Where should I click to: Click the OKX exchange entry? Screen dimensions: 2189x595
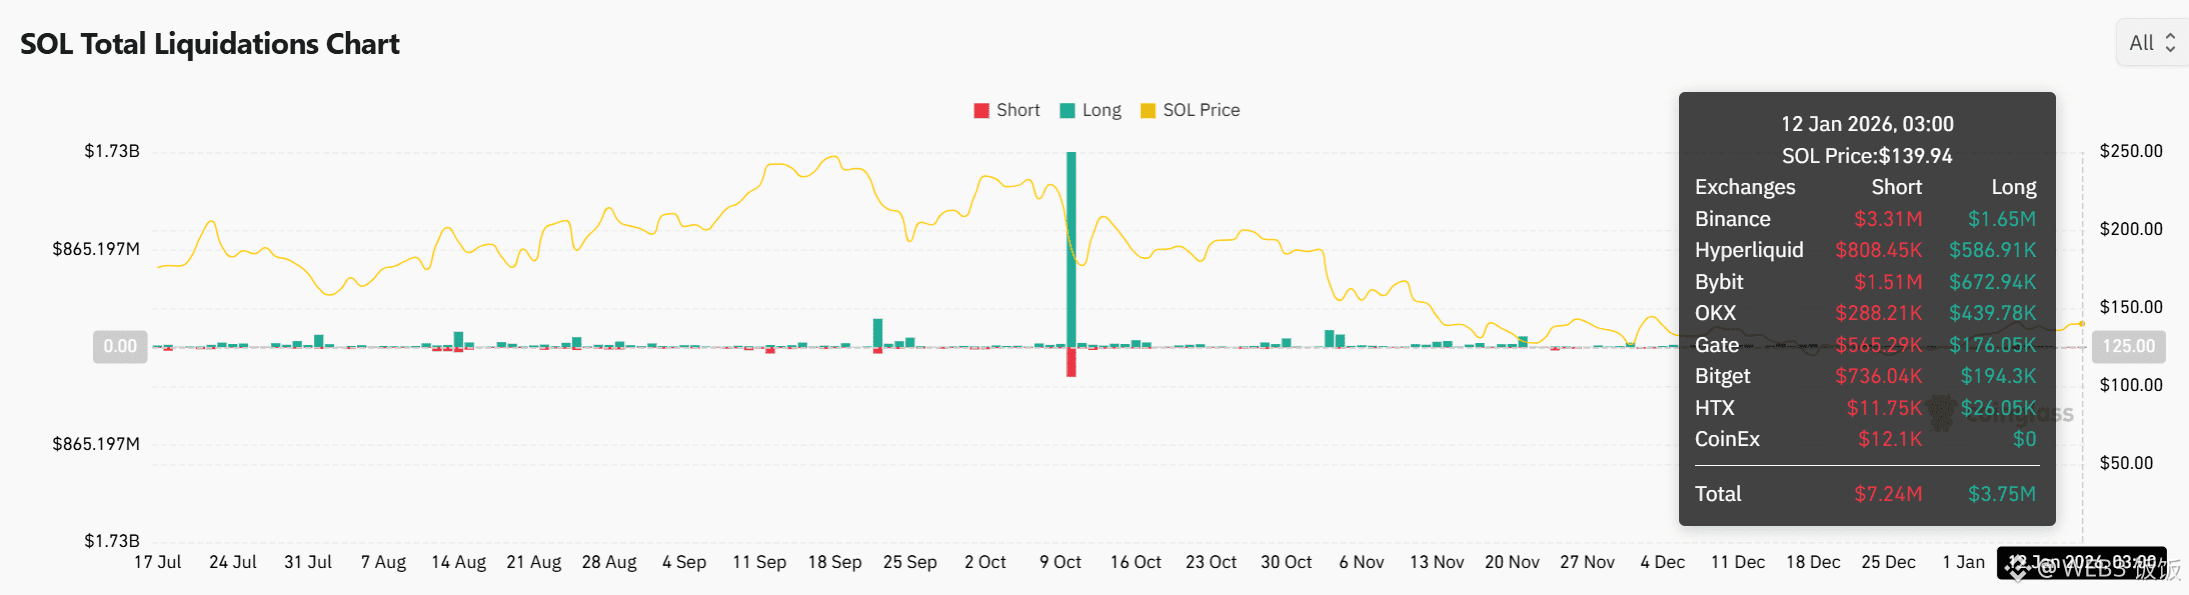1715,313
